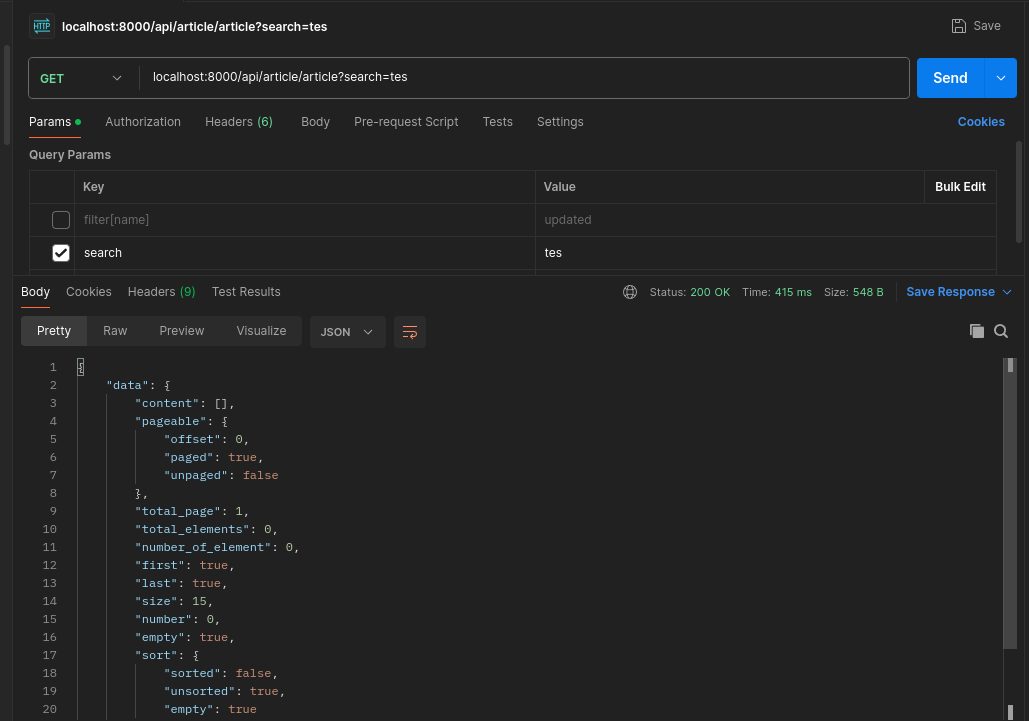Open the Cookies link
This screenshot has height=721, width=1029.
tap(981, 122)
